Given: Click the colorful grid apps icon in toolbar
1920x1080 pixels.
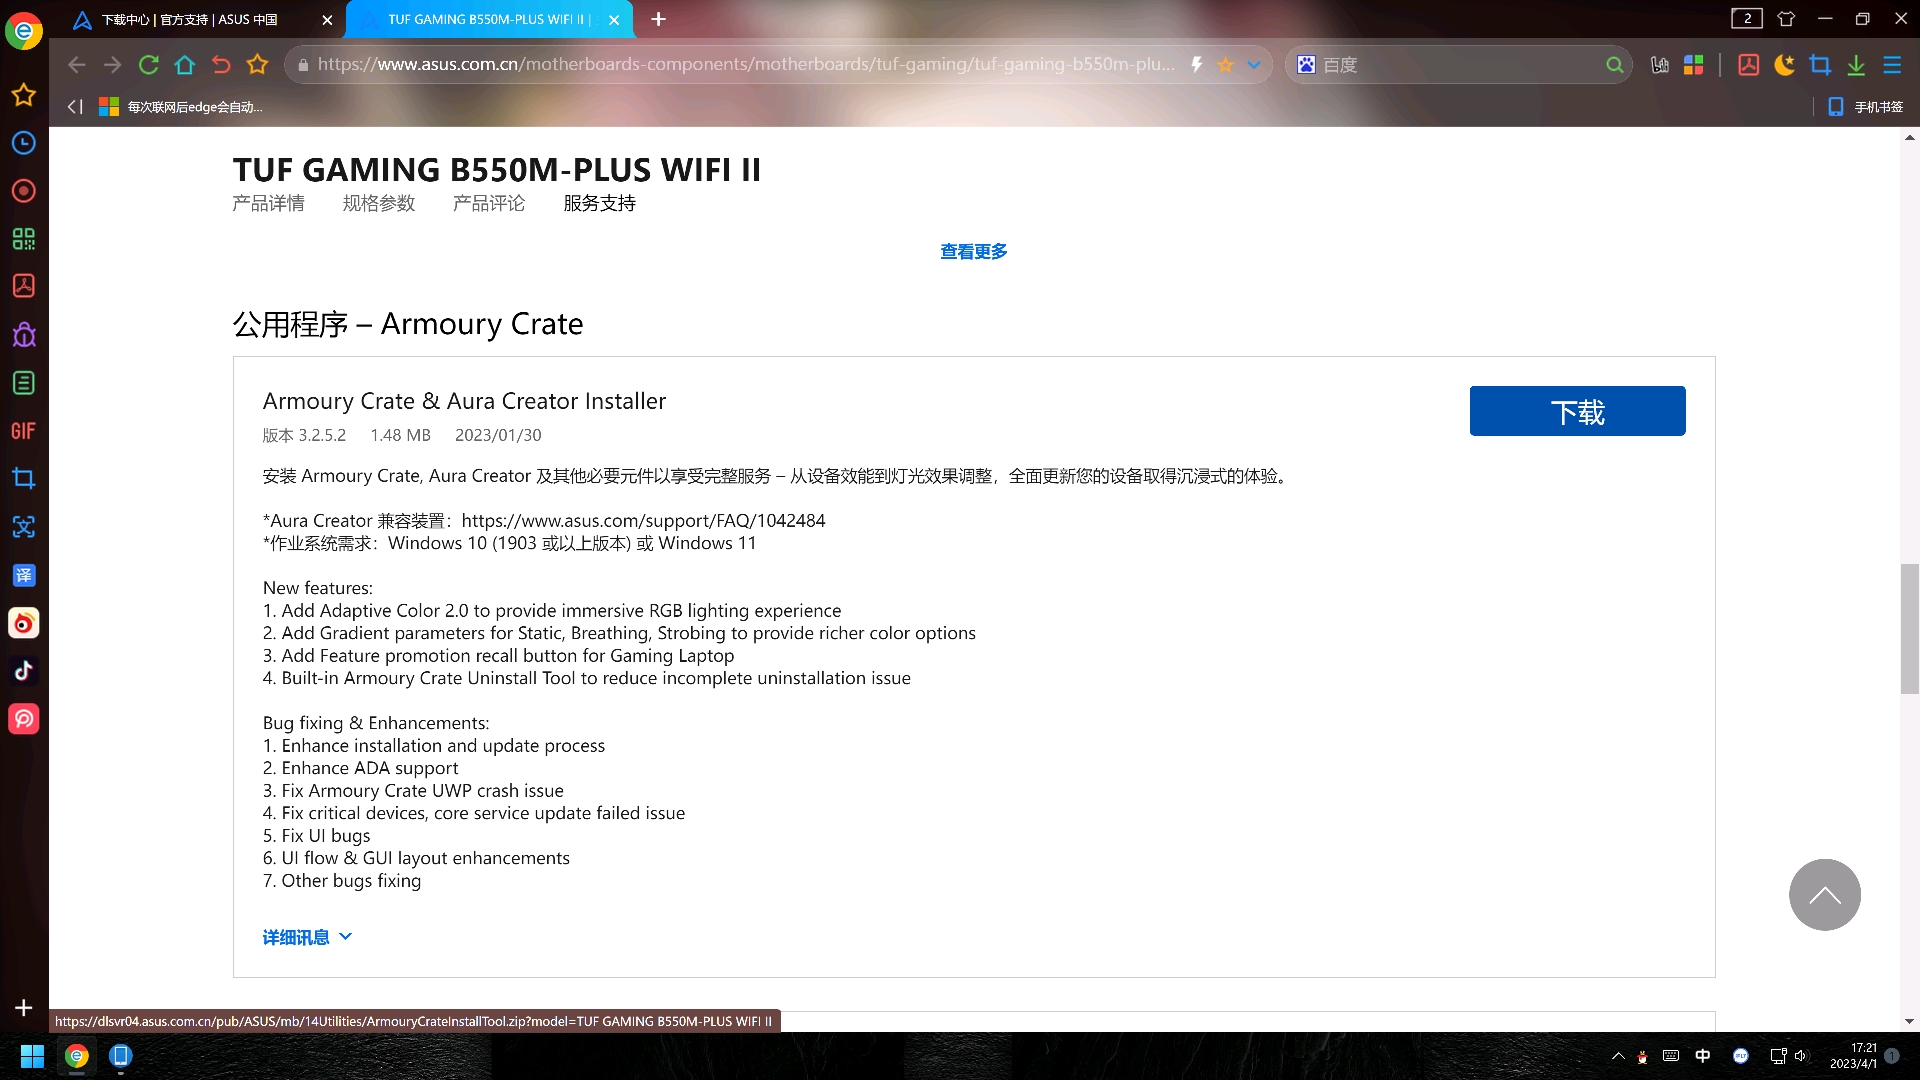Looking at the screenshot, I should (1693, 65).
